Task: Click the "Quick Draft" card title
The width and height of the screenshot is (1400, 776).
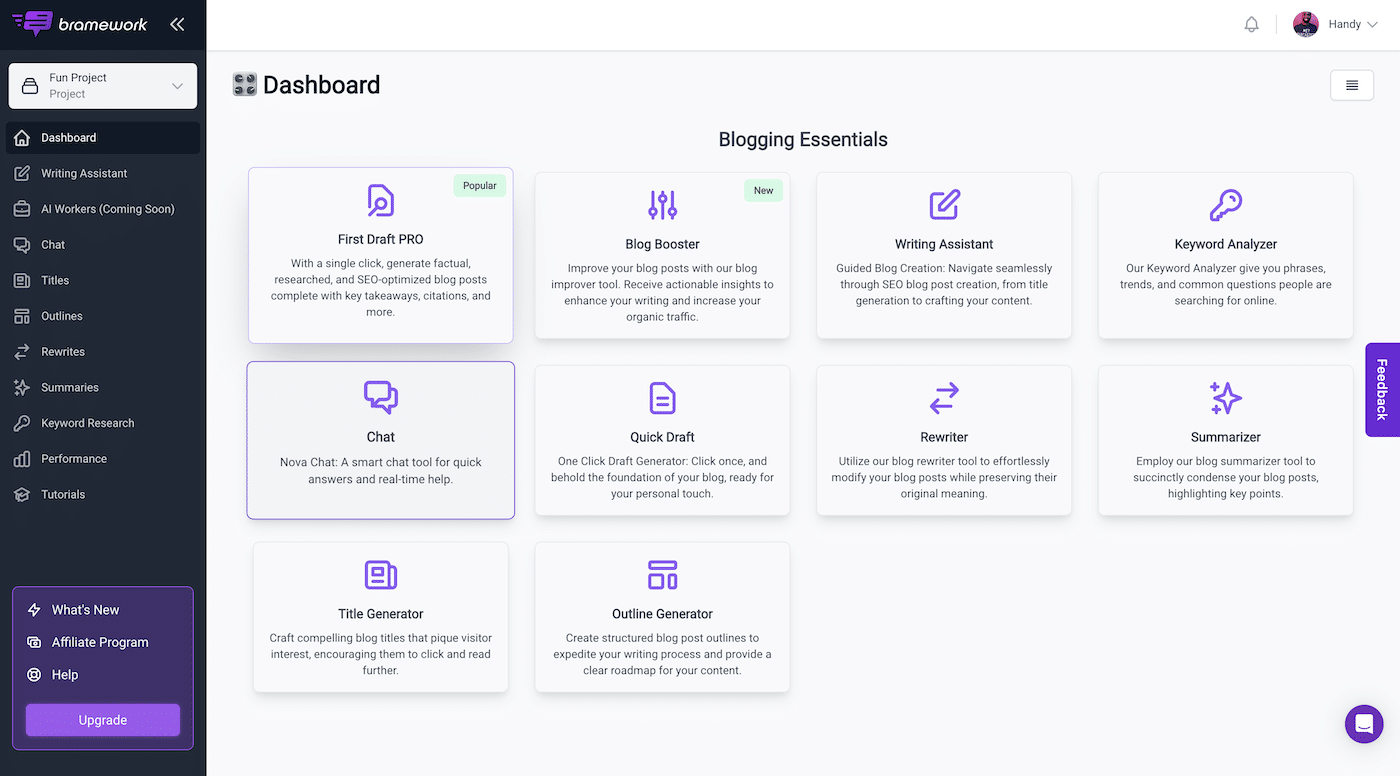Action: coord(662,437)
